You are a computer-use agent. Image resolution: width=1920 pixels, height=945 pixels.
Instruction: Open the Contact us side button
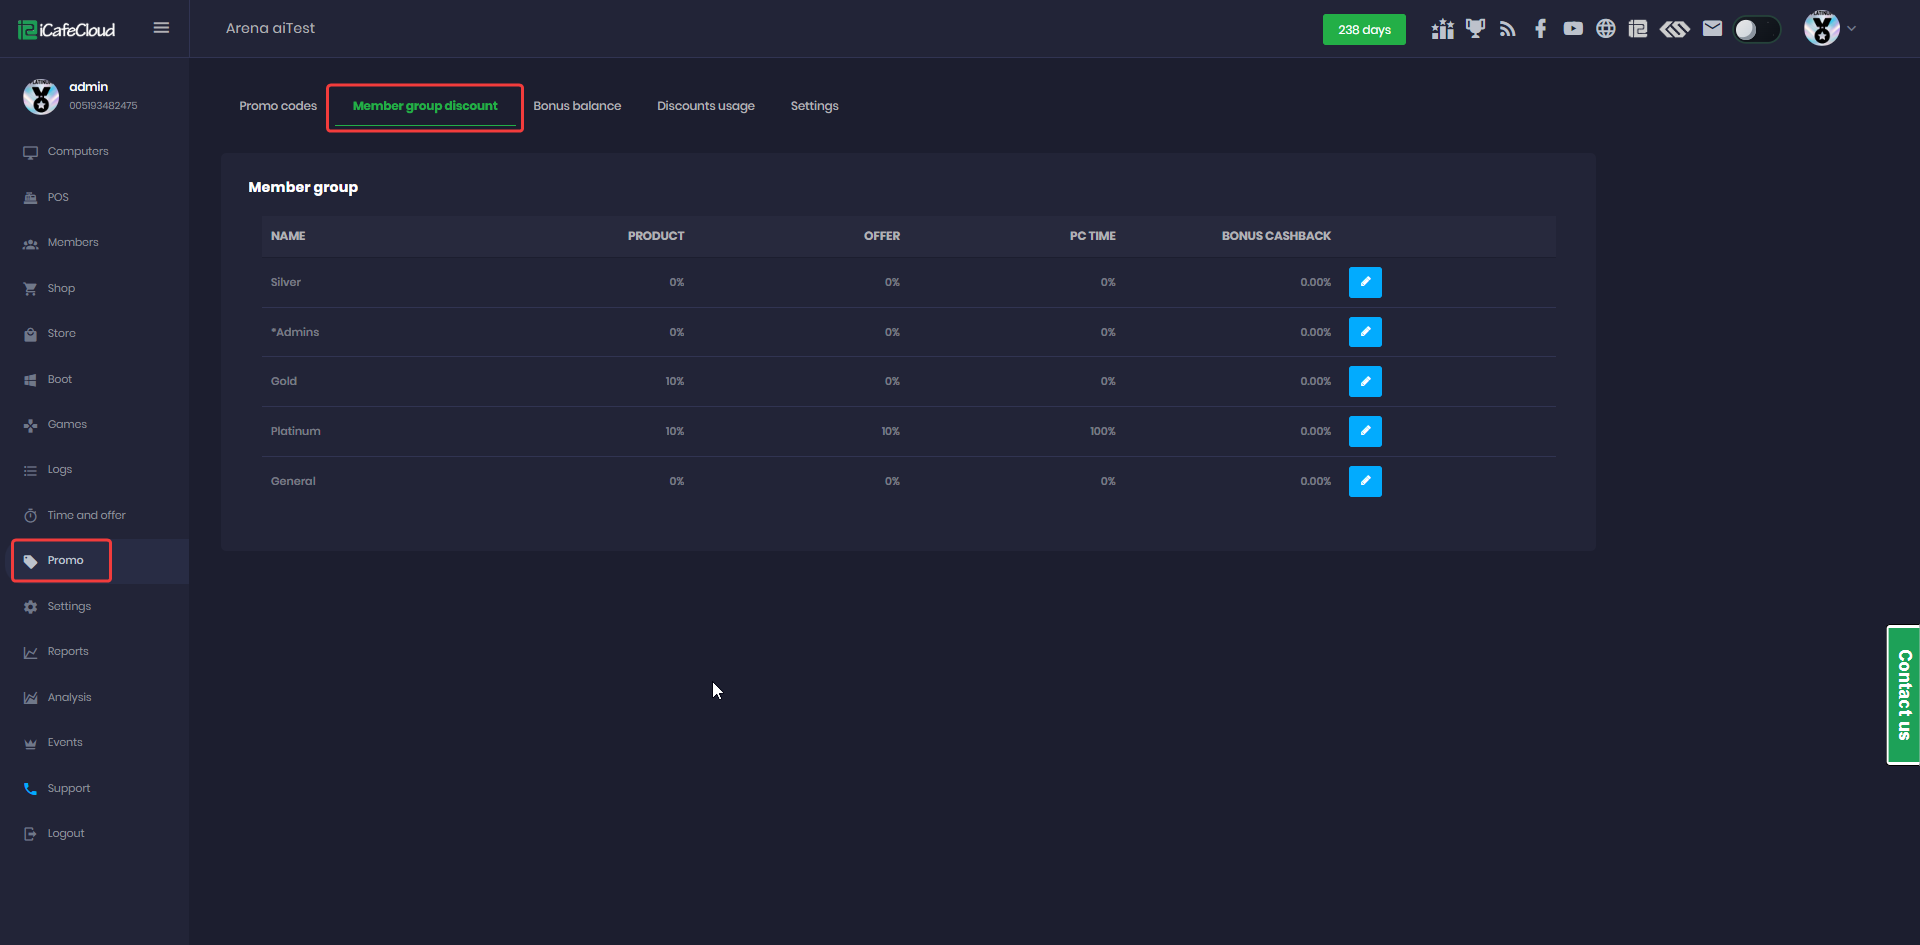click(x=1903, y=695)
